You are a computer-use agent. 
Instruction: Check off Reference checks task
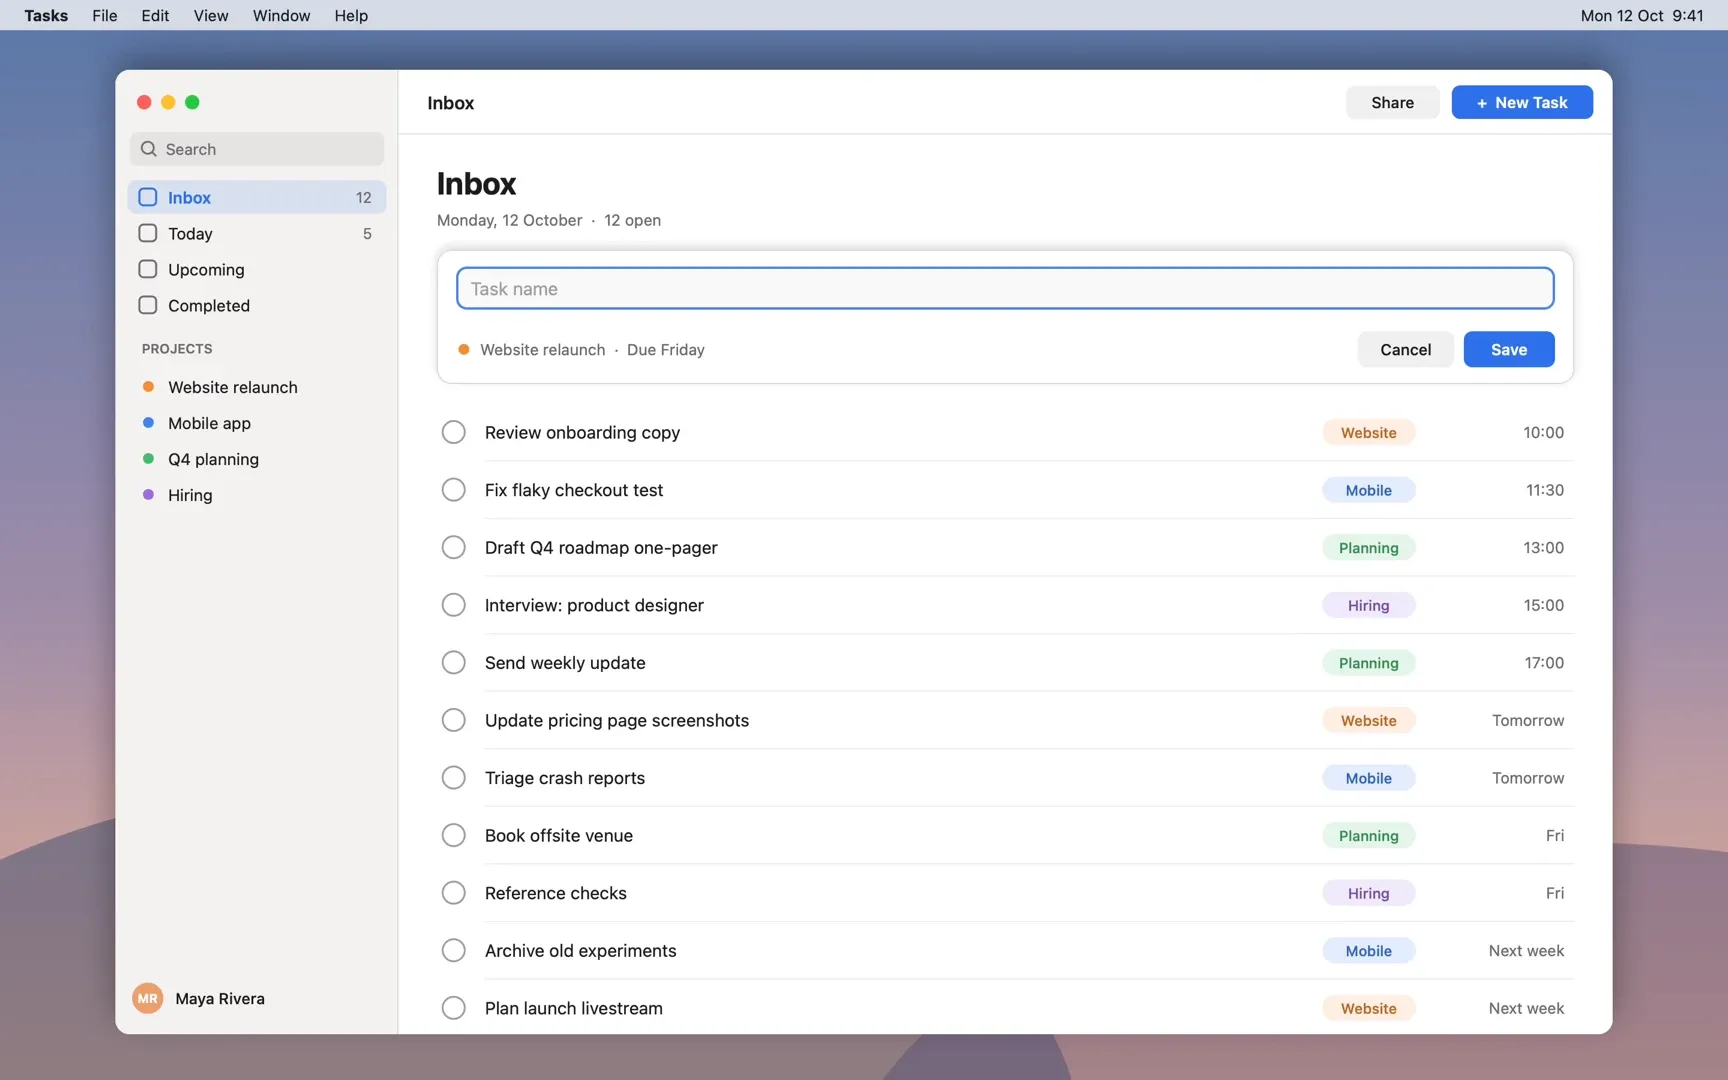454,893
